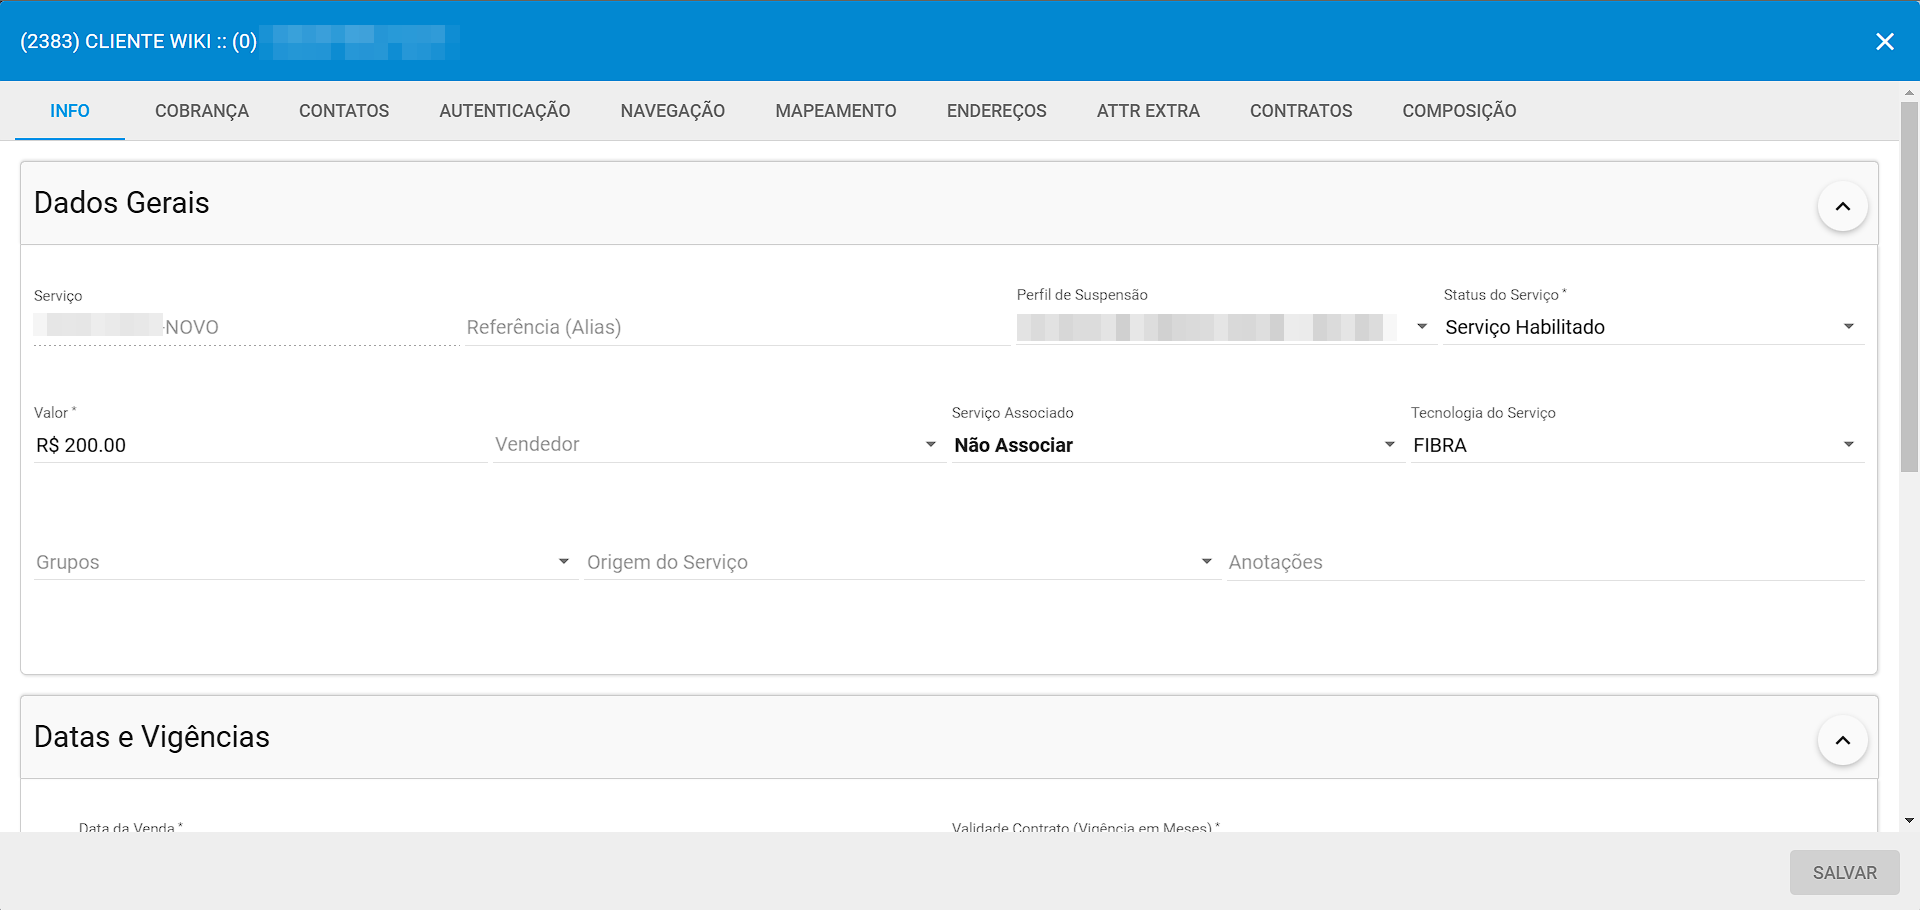This screenshot has height=910, width=1920.
Task: Open the CONTATOS tab
Action: [344, 111]
